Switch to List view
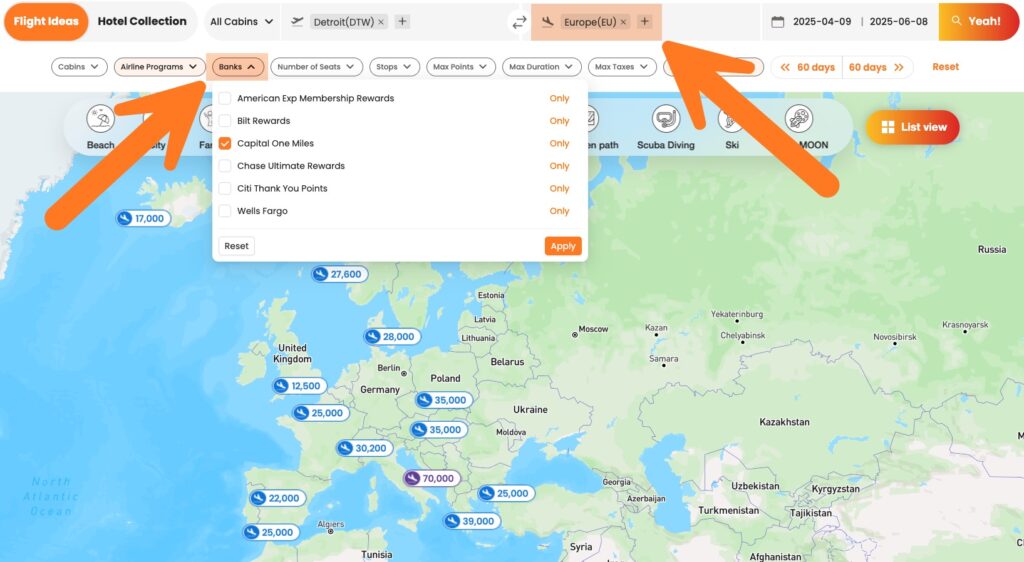The image size is (1024, 562). [913, 127]
